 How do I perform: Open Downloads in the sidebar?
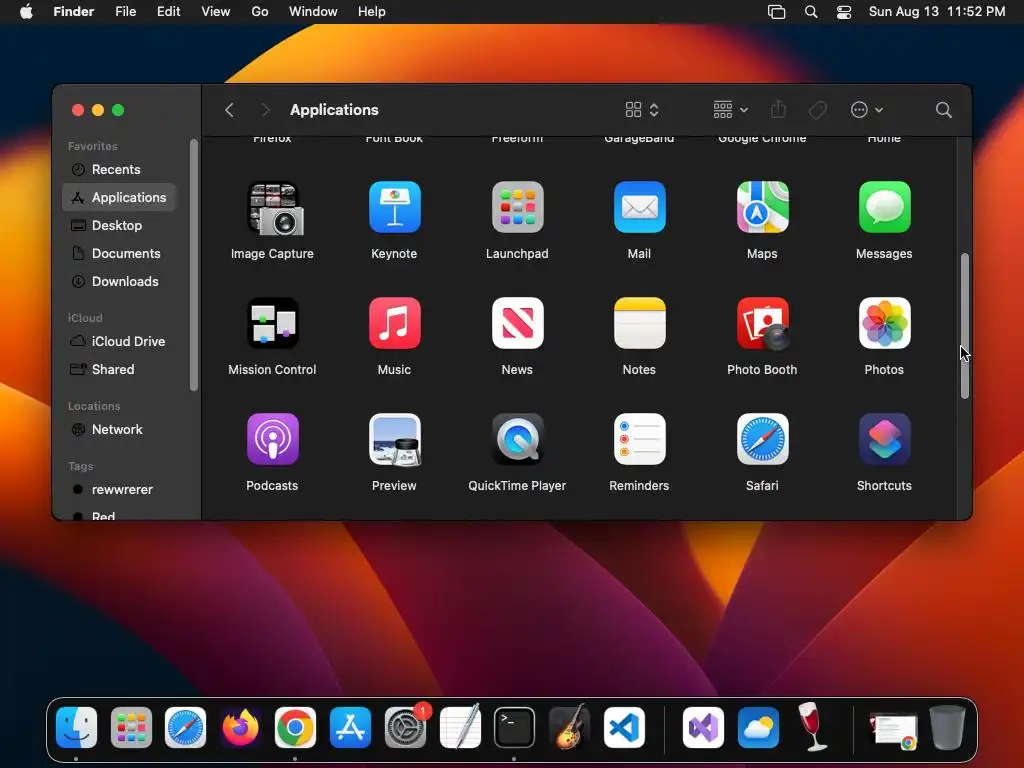[119, 281]
